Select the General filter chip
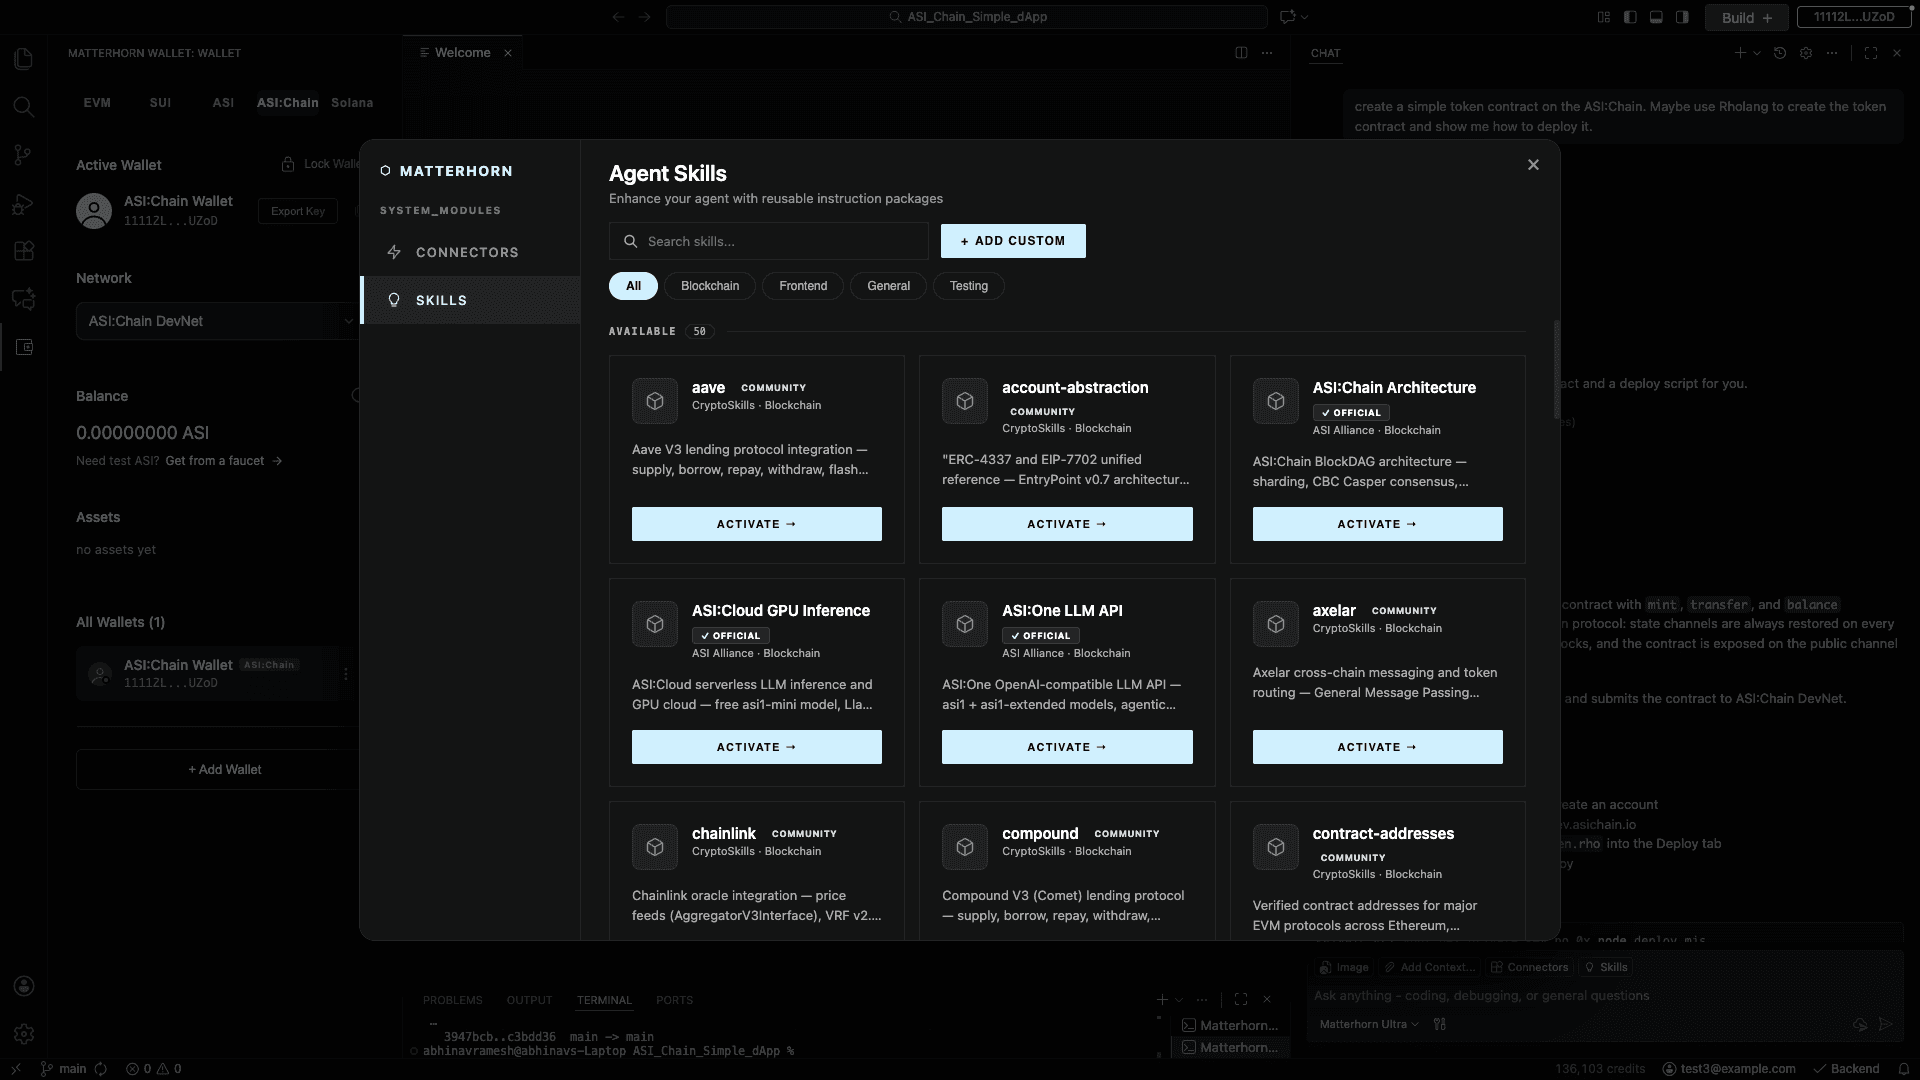 point(888,286)
